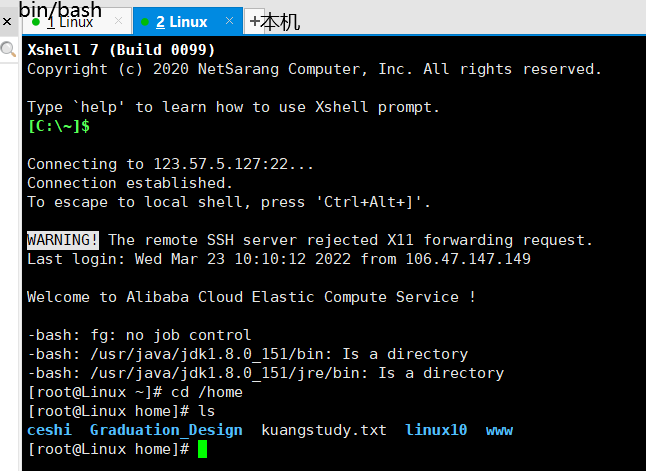Click the server address 123.57.5.127:22
The image size is (646, 471).
pos(233,164)
